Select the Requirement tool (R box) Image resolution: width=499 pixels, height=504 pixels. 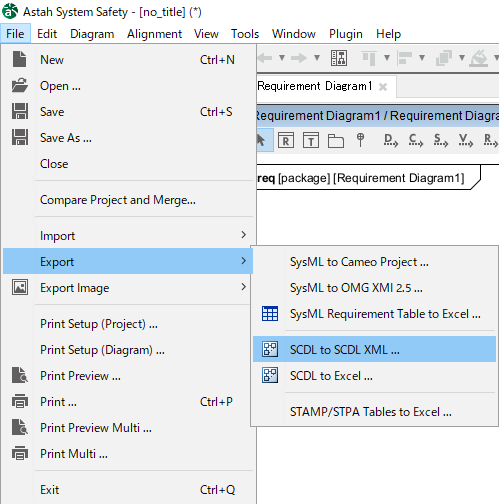point(286,140)
